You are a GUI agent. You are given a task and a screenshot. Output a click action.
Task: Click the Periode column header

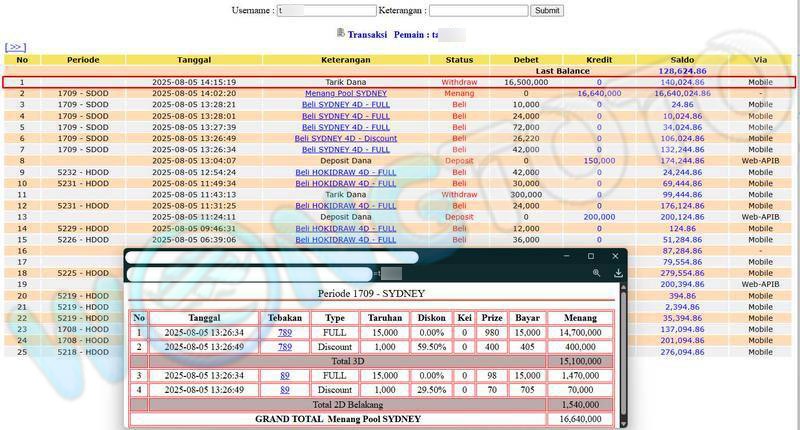click(x=83, y=60)
